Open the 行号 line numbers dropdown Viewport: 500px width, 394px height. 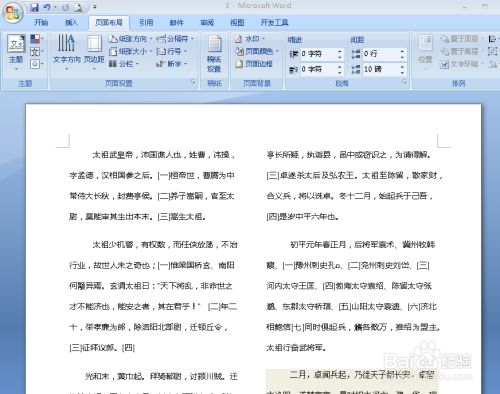(x=172, y=51)
